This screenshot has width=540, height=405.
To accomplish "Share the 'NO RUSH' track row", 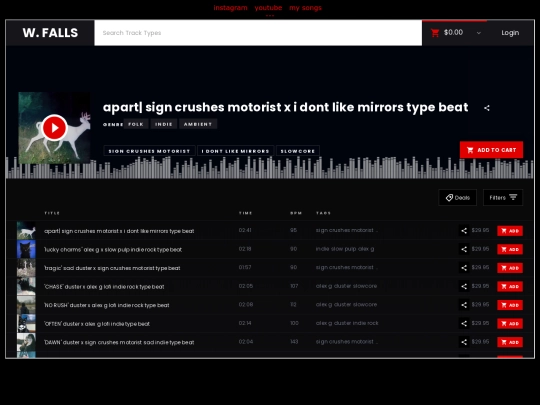I will click(x=464, y=305).
